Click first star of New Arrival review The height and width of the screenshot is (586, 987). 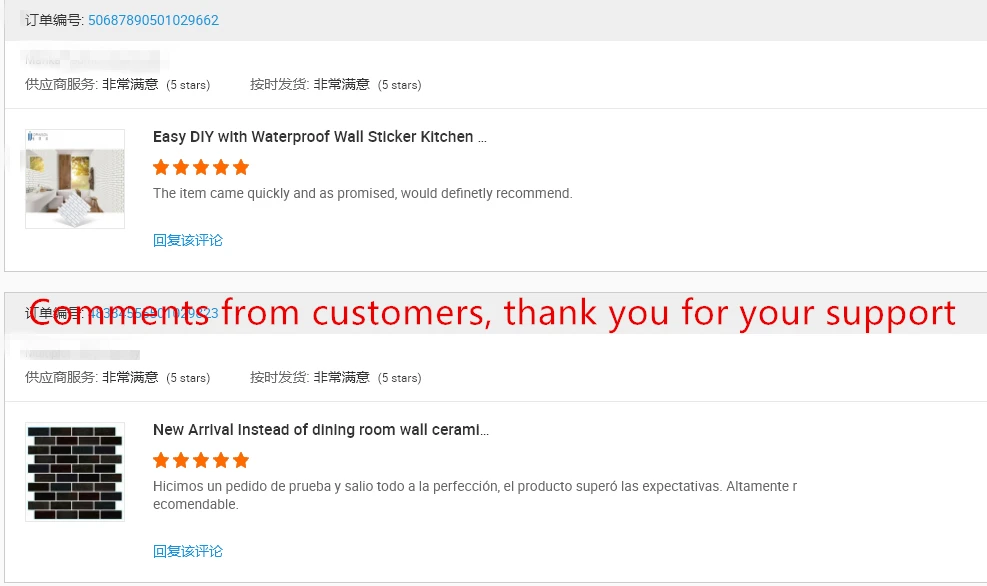click(x=161, y=460)
